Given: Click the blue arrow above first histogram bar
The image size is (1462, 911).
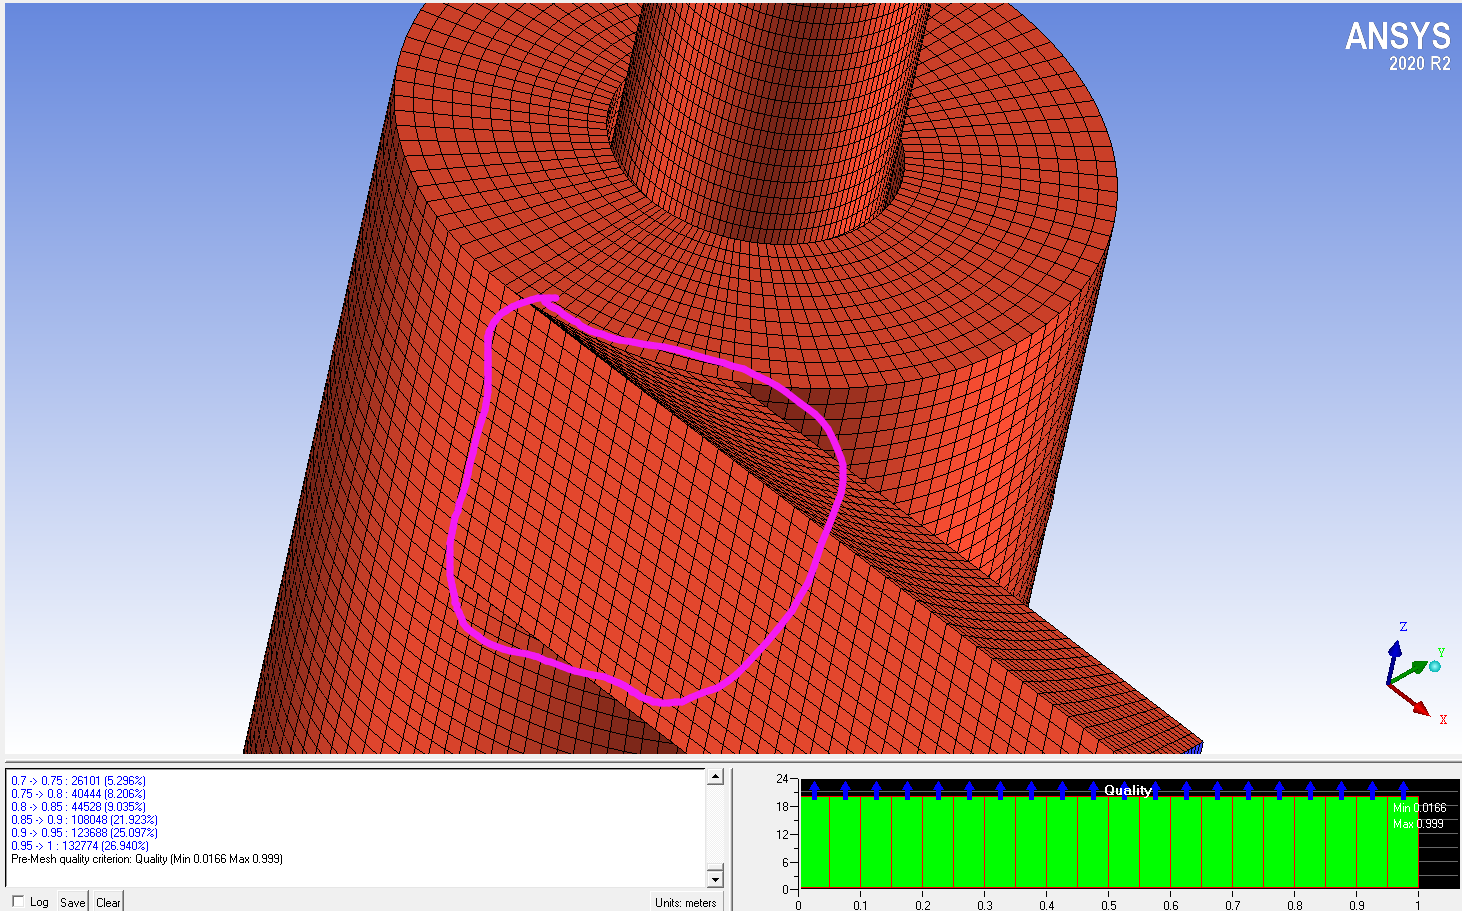Looking at the screenshot, I should click(x=814, y=790).
